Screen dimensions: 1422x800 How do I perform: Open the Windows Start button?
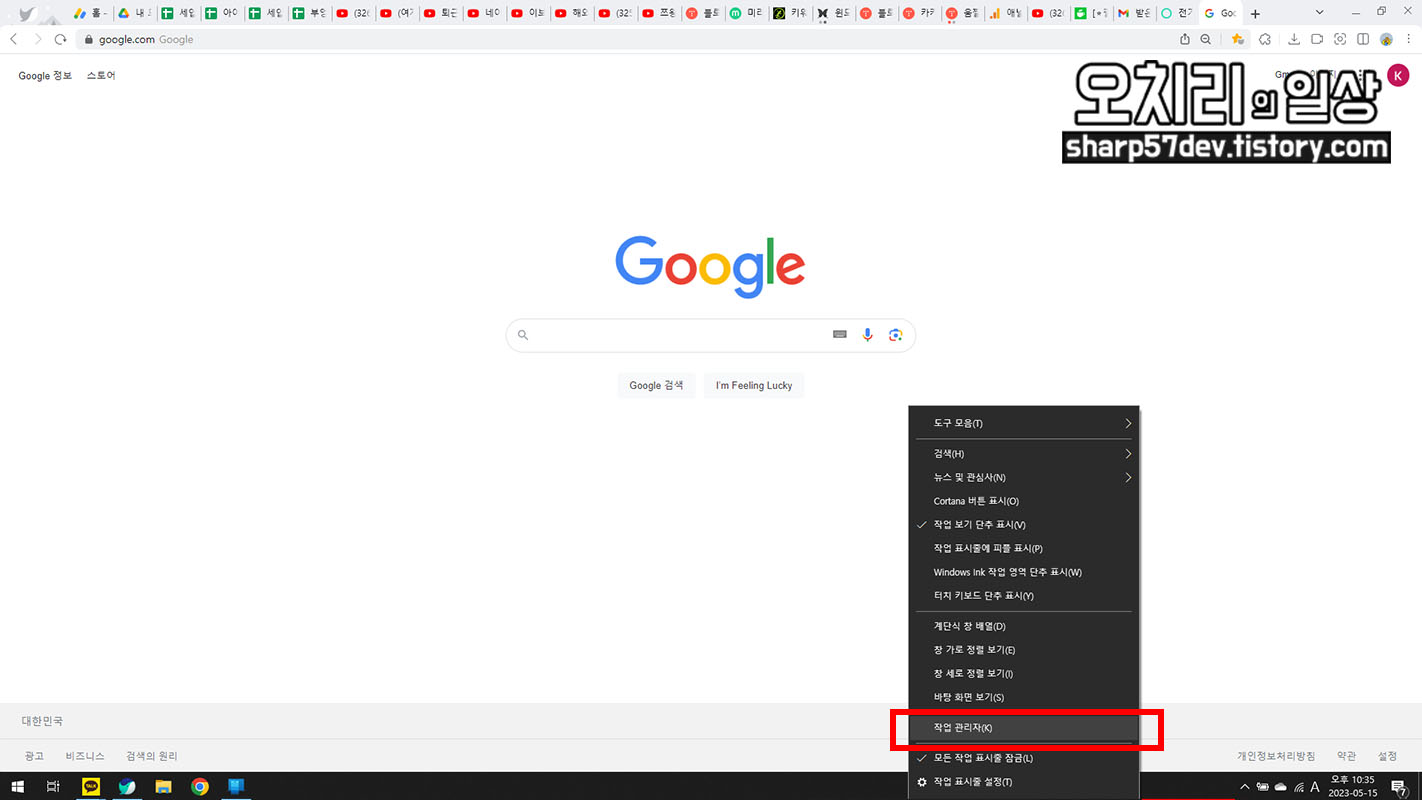17,787
